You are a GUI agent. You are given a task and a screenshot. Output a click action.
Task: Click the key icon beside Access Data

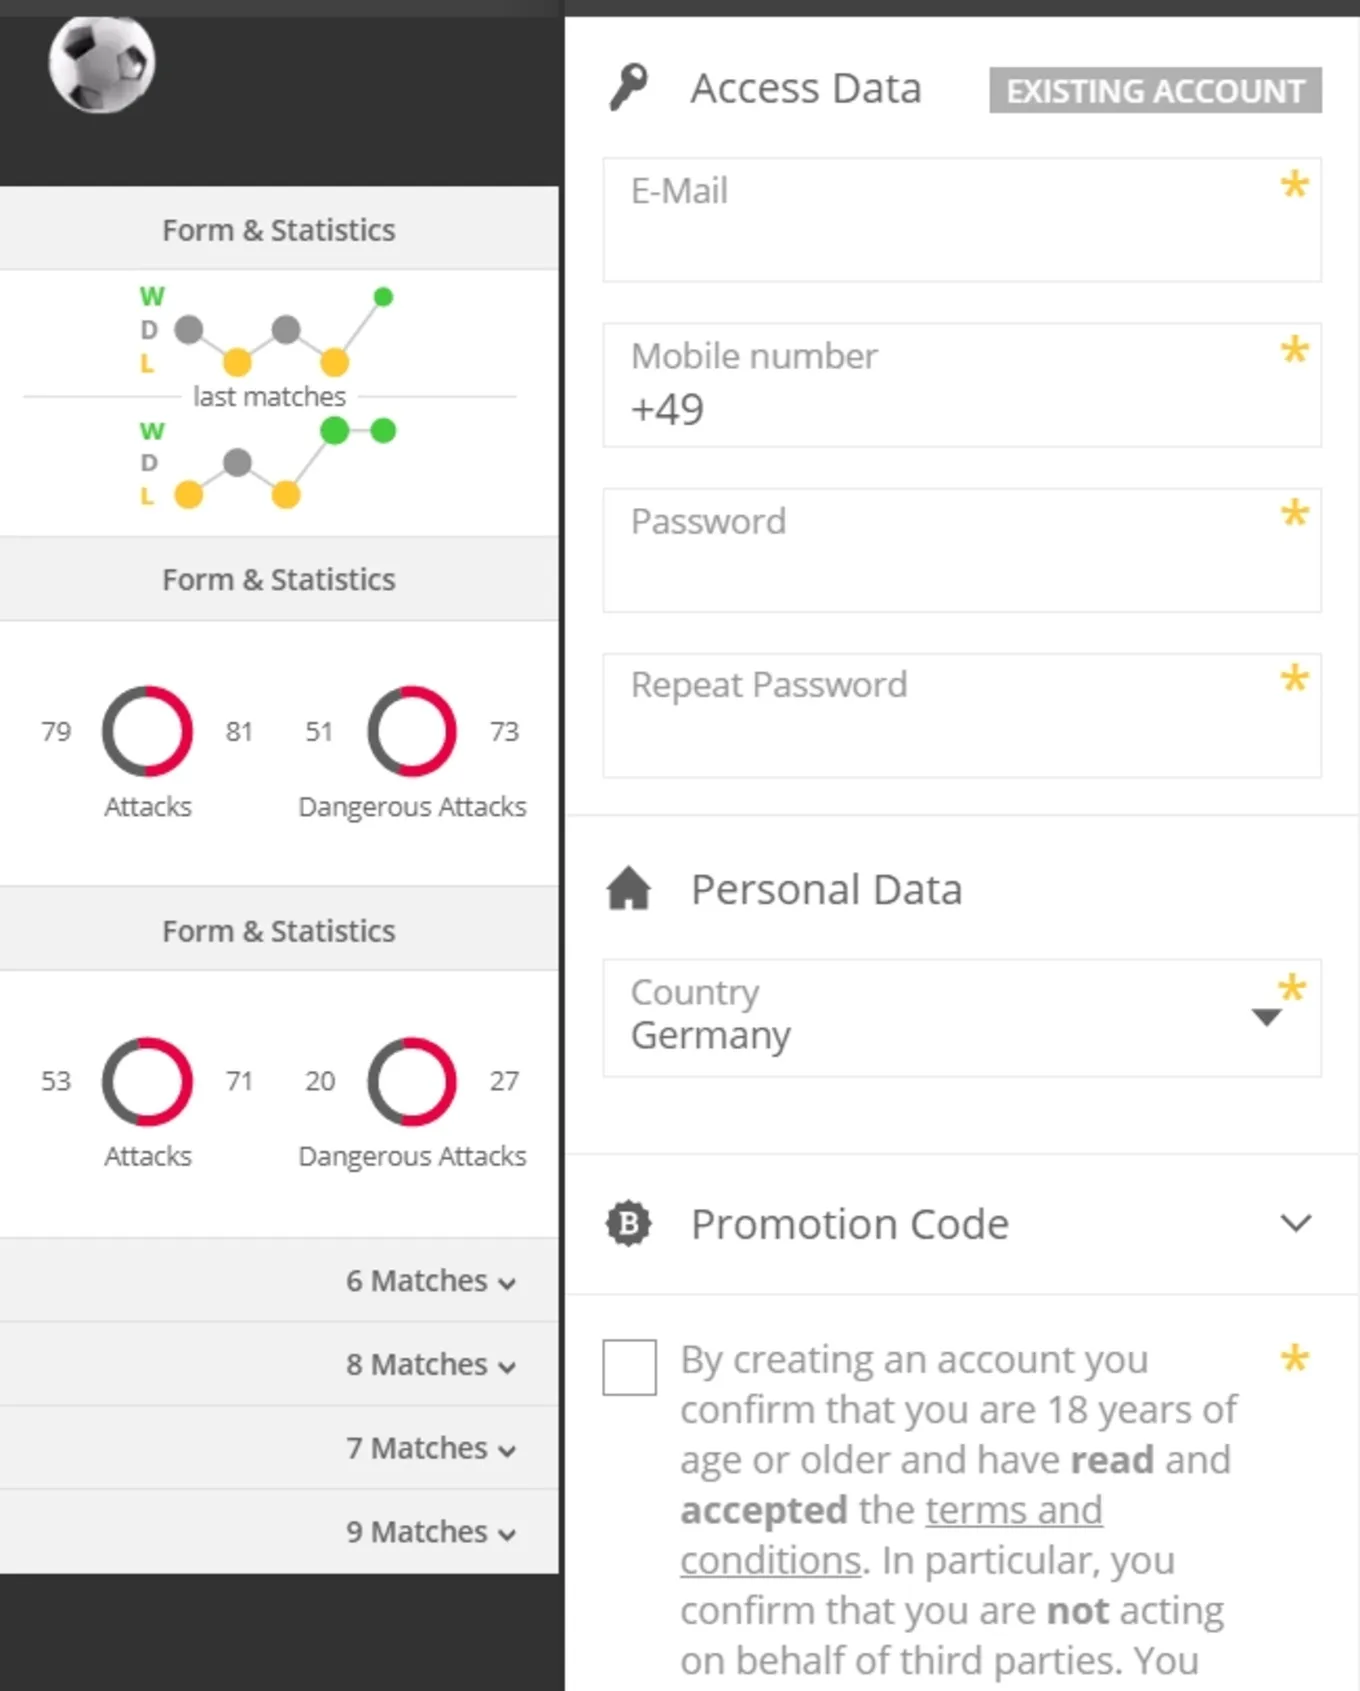(x=629, y=88)
